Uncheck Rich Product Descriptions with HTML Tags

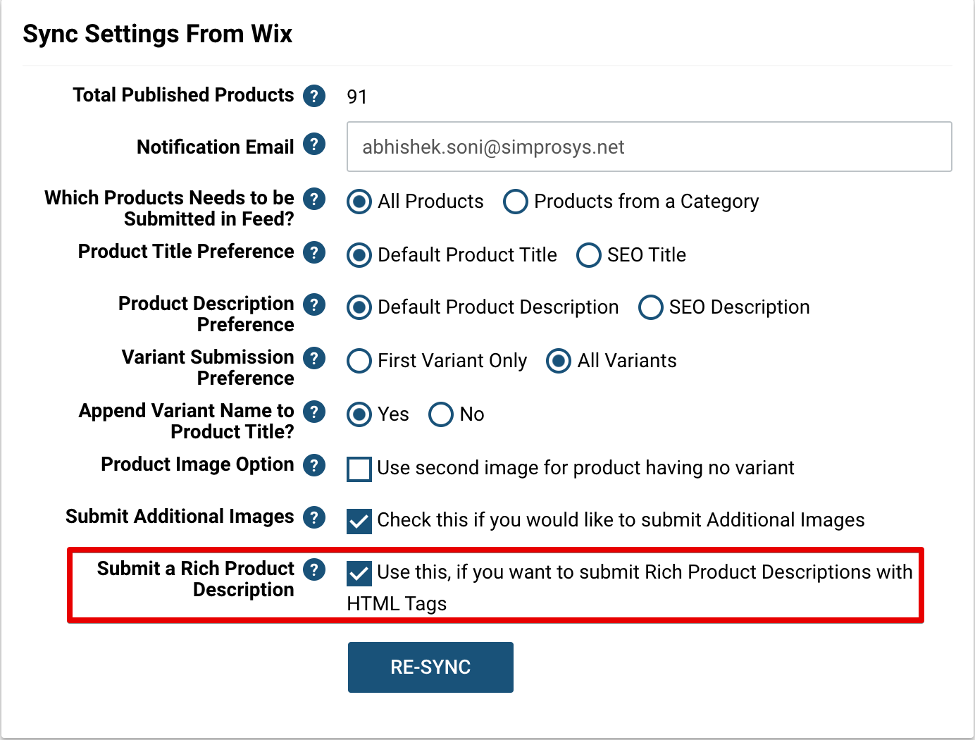click(359, 573)
